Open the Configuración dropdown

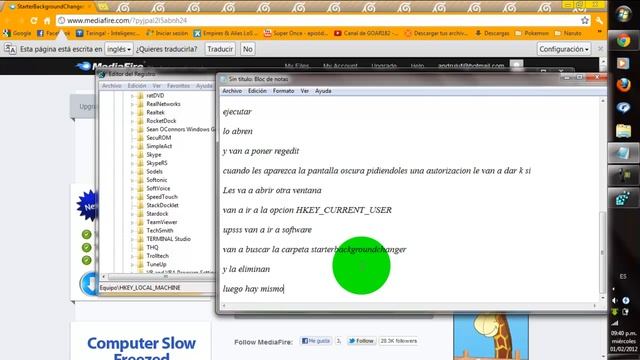pyautogui.click(x=564, y=49)
